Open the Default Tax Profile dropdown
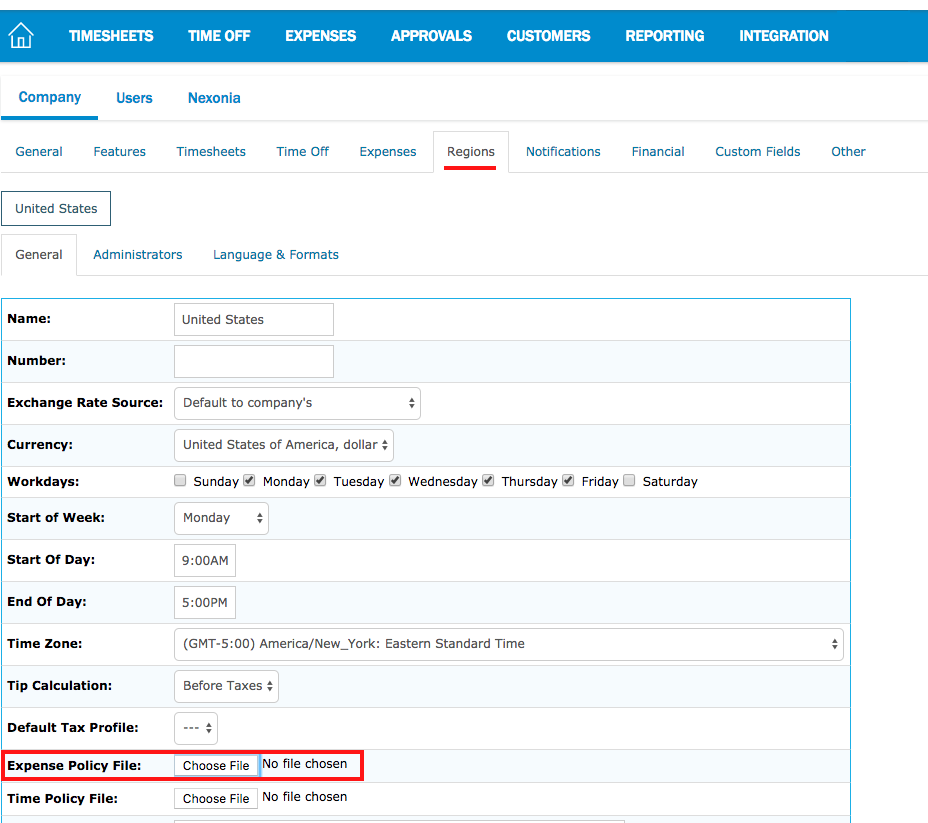 196,728
